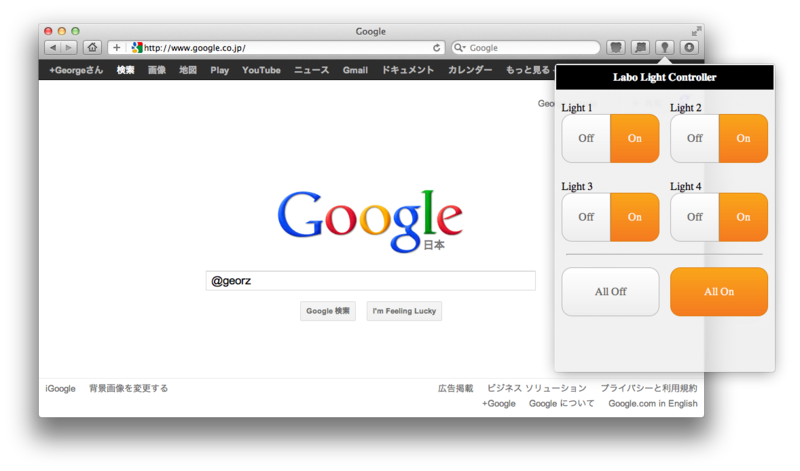
Task: Go forward with the Safari forward arrow
Action: click(x=69, y=47)
